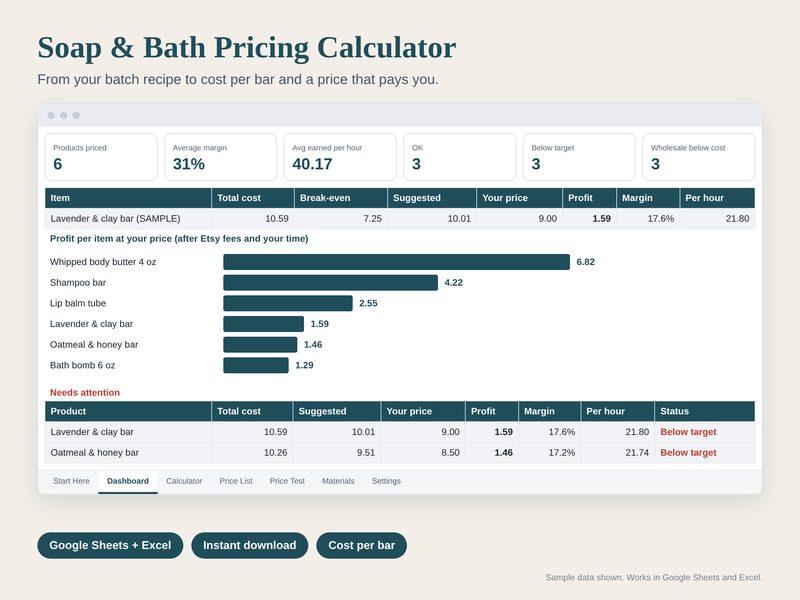
Task: Switch to the Settings tab
Action: (386, 481)
